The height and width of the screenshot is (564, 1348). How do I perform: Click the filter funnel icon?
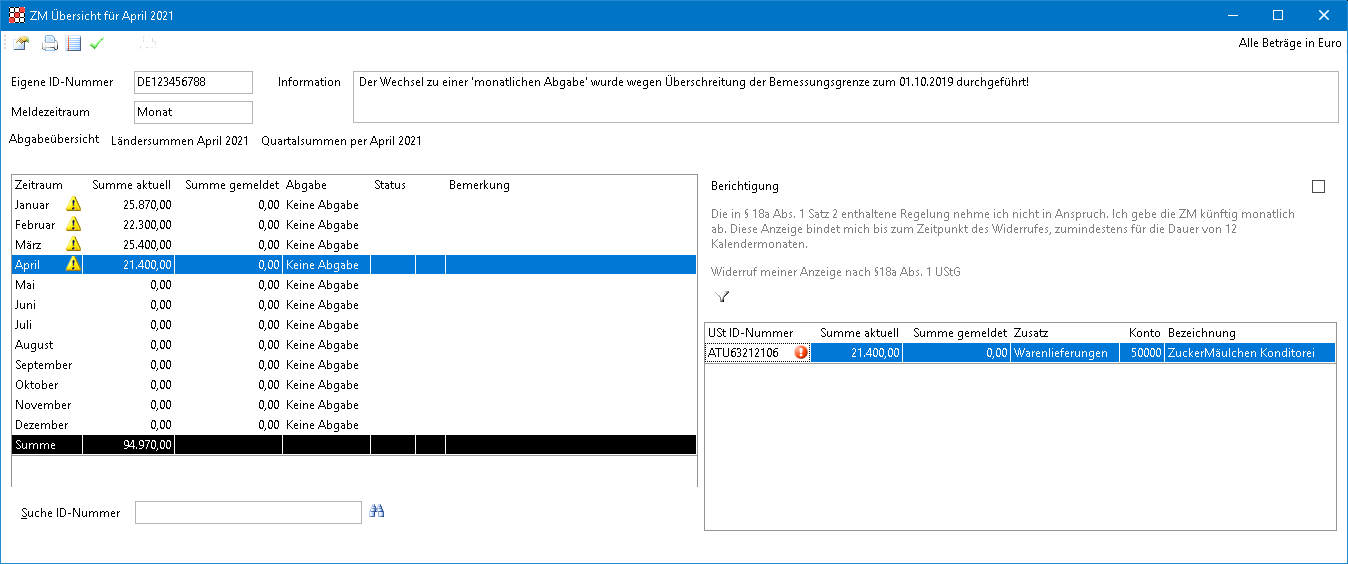coord(722,296)
